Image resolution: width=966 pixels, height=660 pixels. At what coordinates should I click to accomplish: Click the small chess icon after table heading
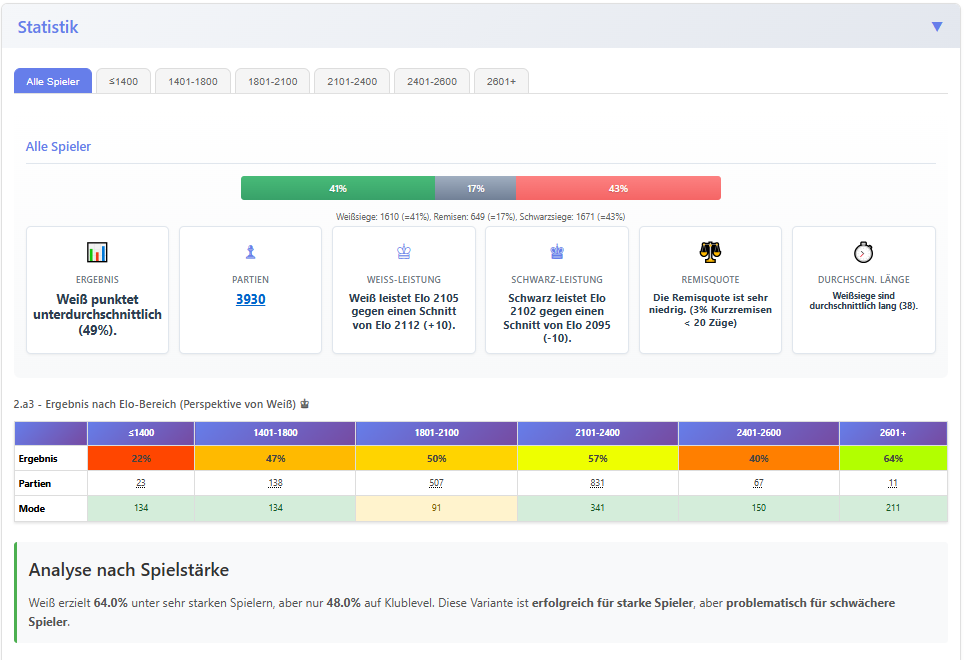[x=305, y=405]
